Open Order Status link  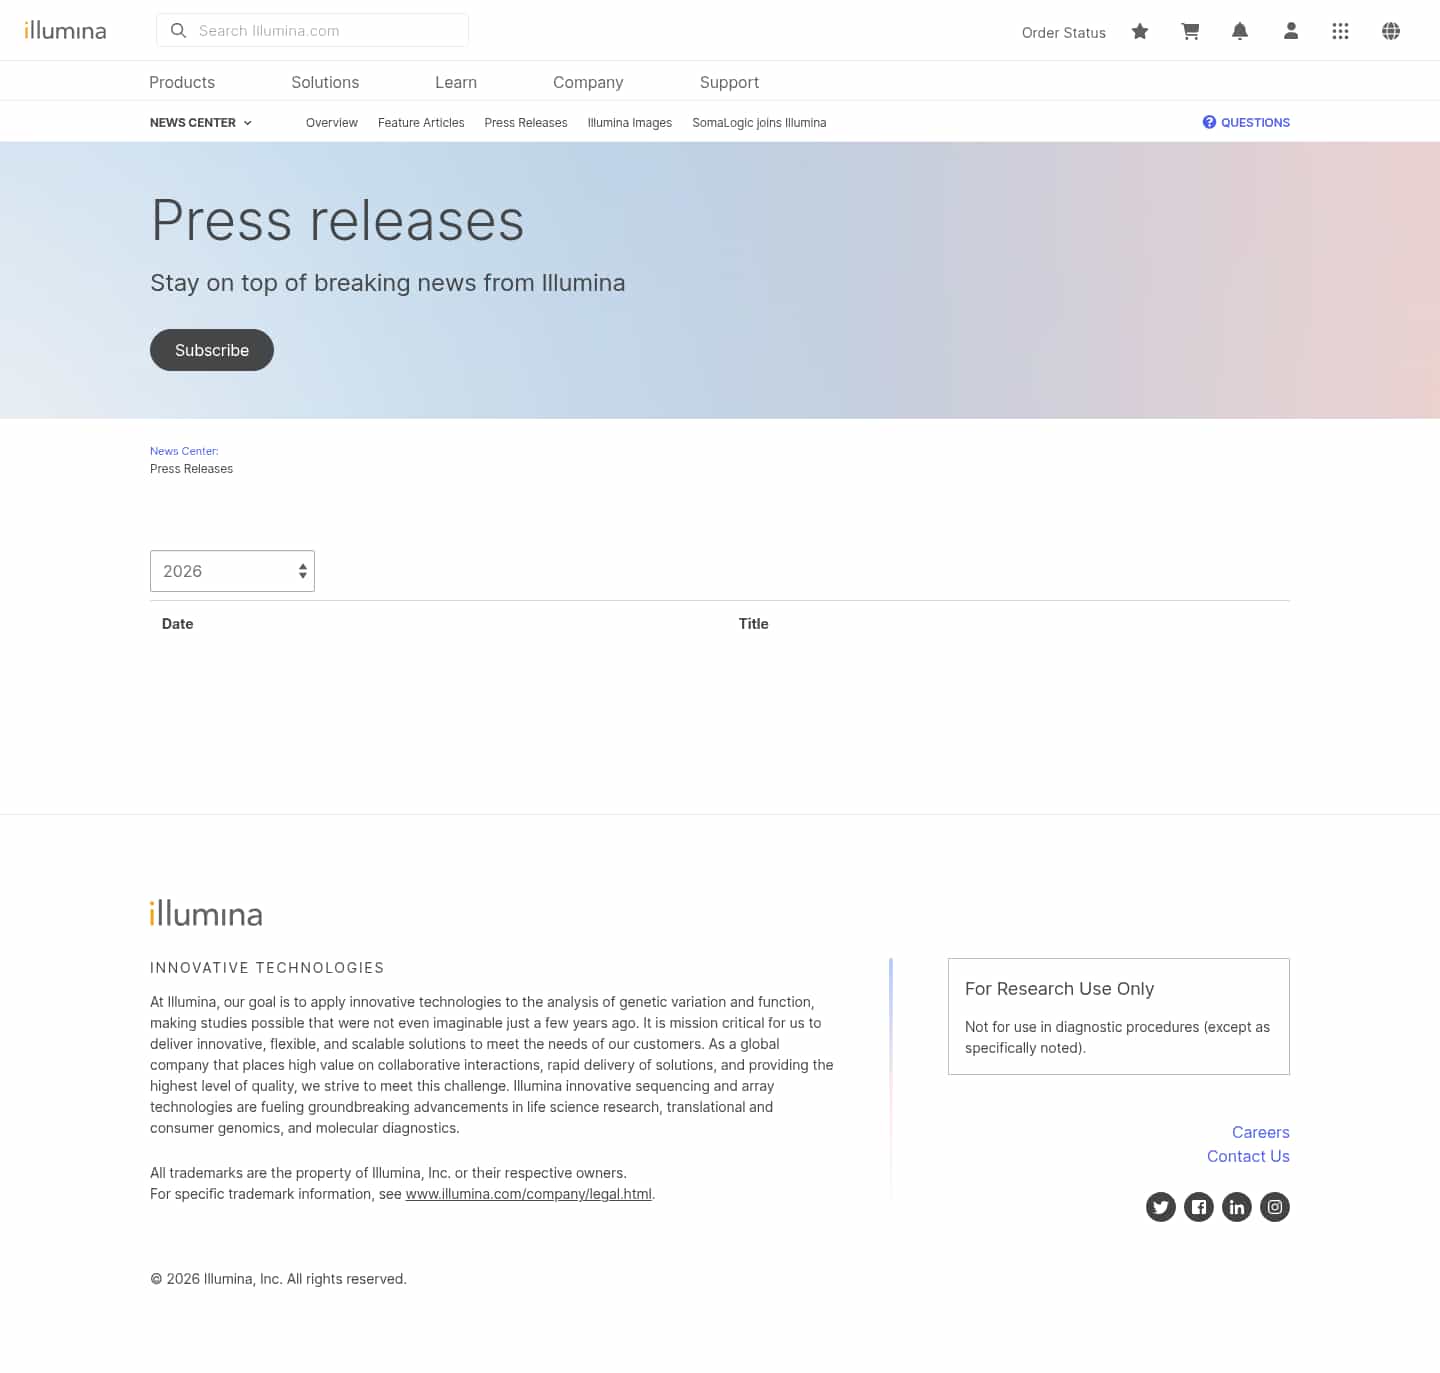[1063, 32]
